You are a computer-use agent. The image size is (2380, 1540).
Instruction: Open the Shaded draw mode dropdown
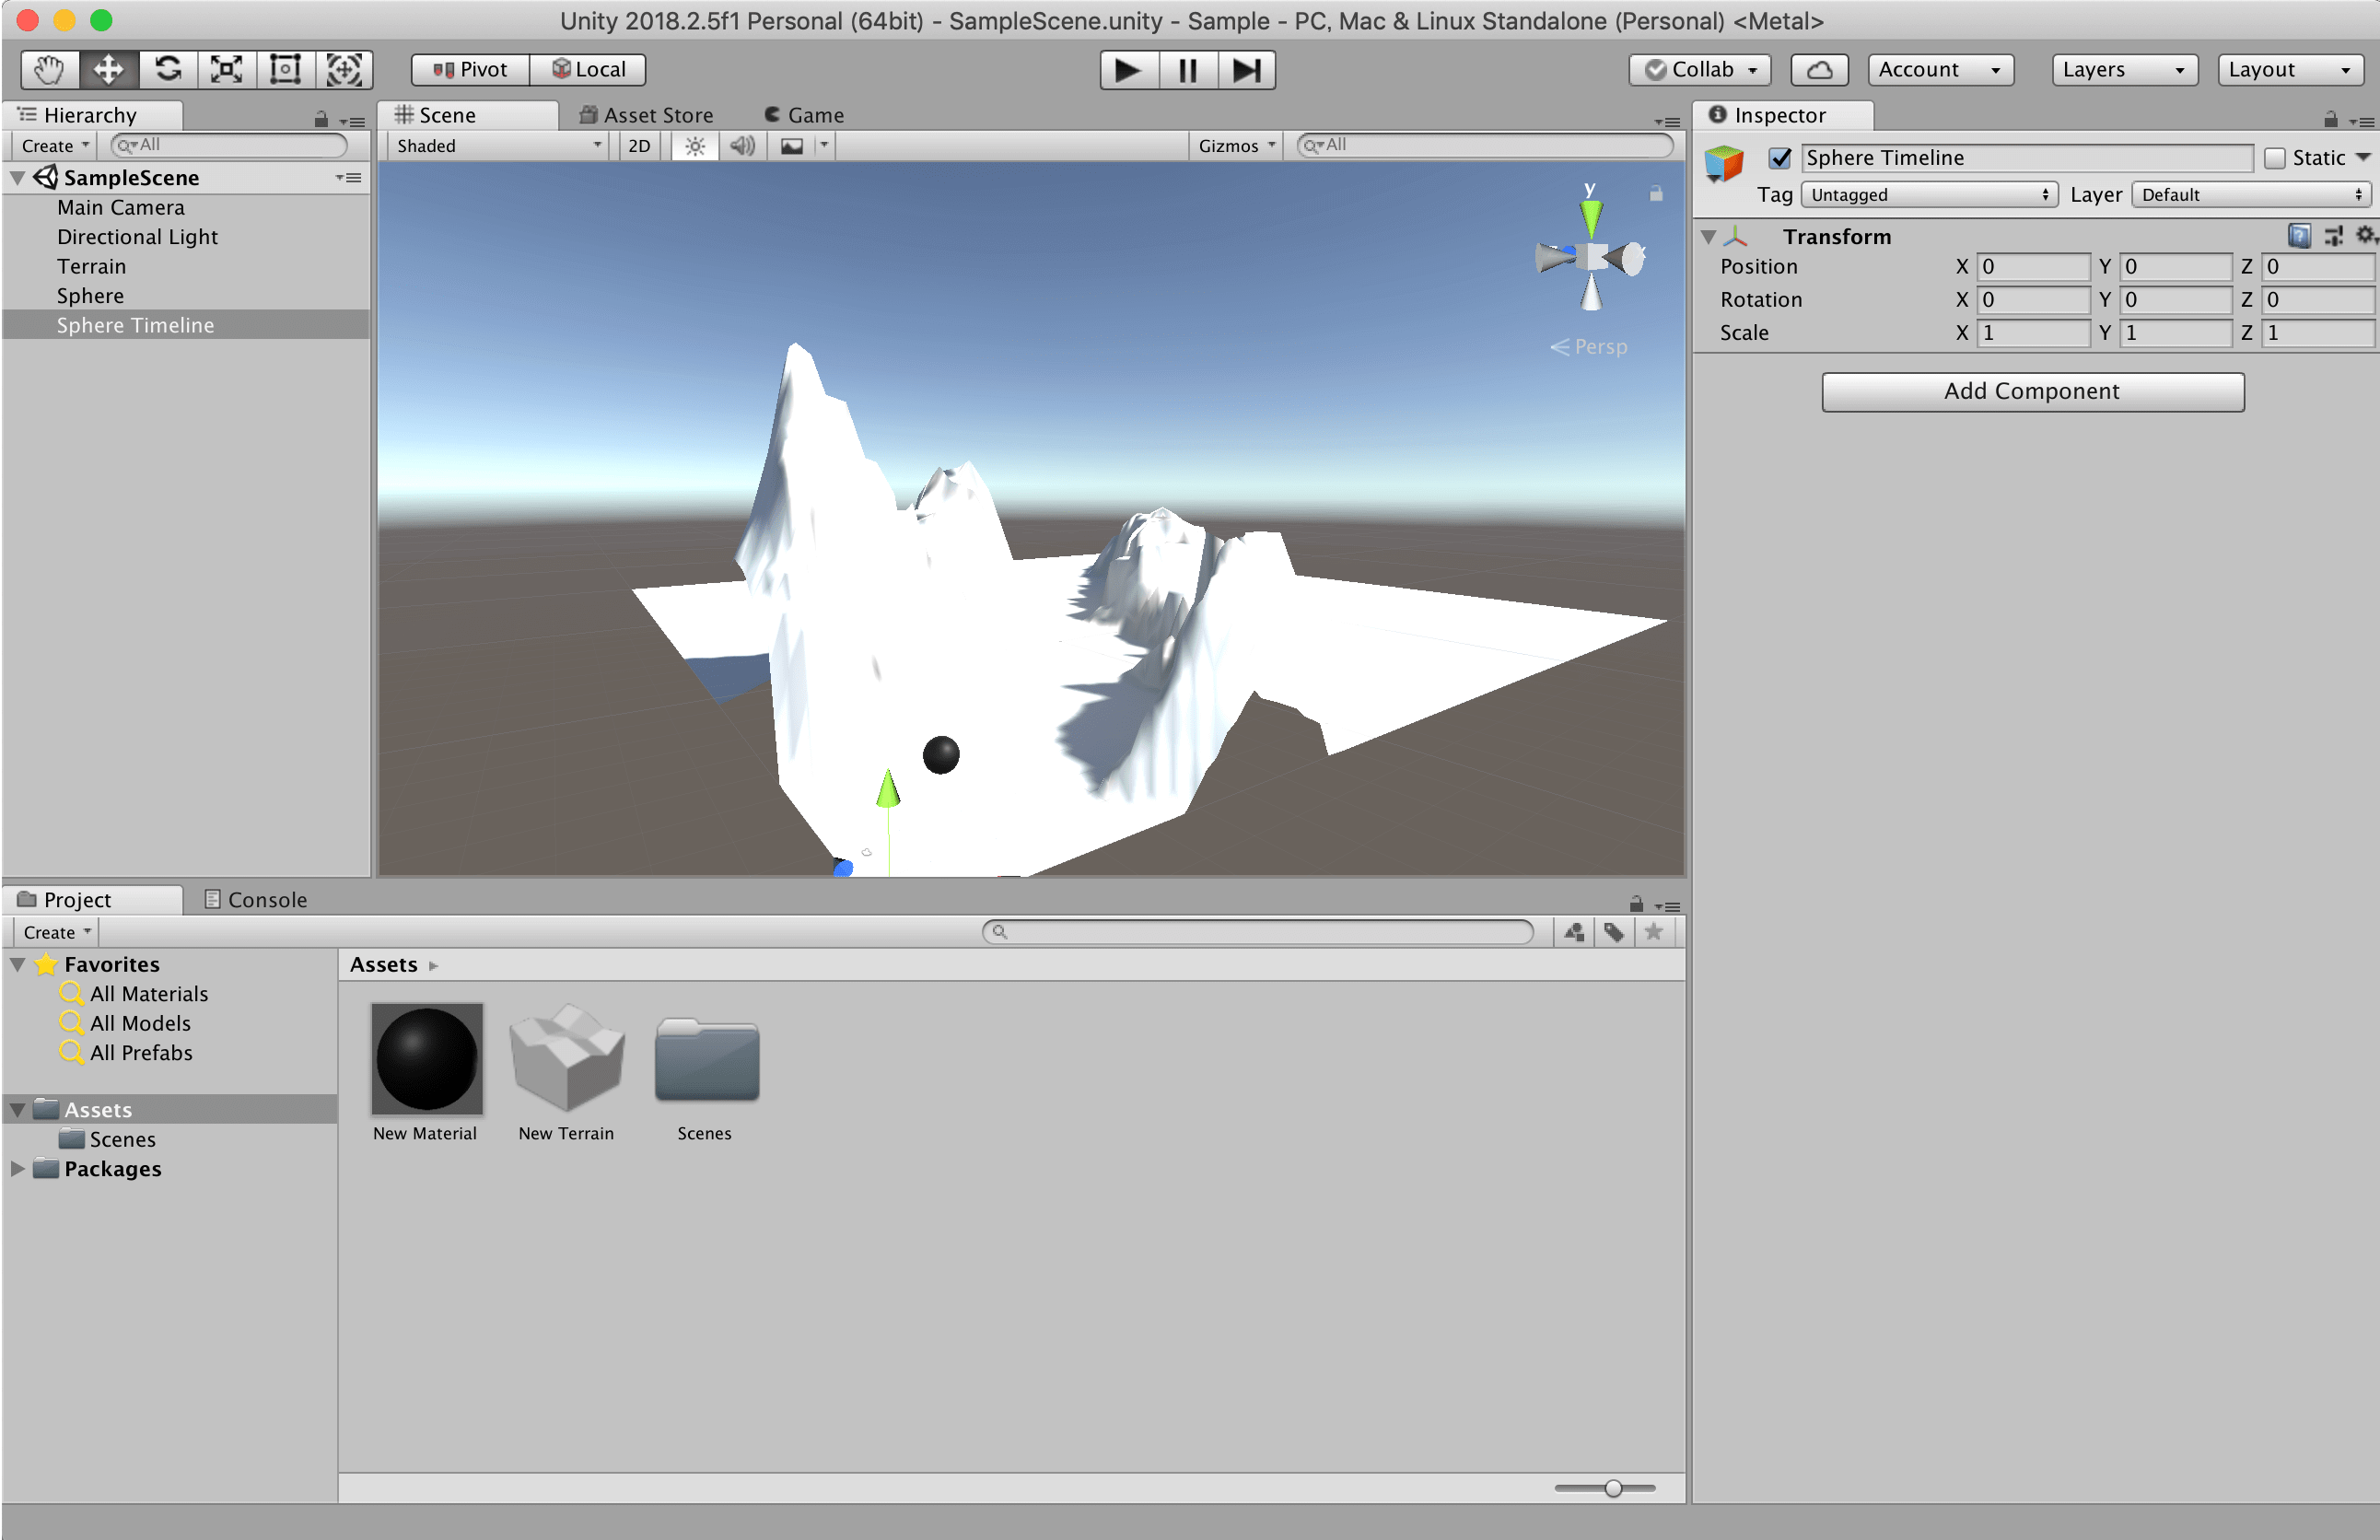pos(498,146)
